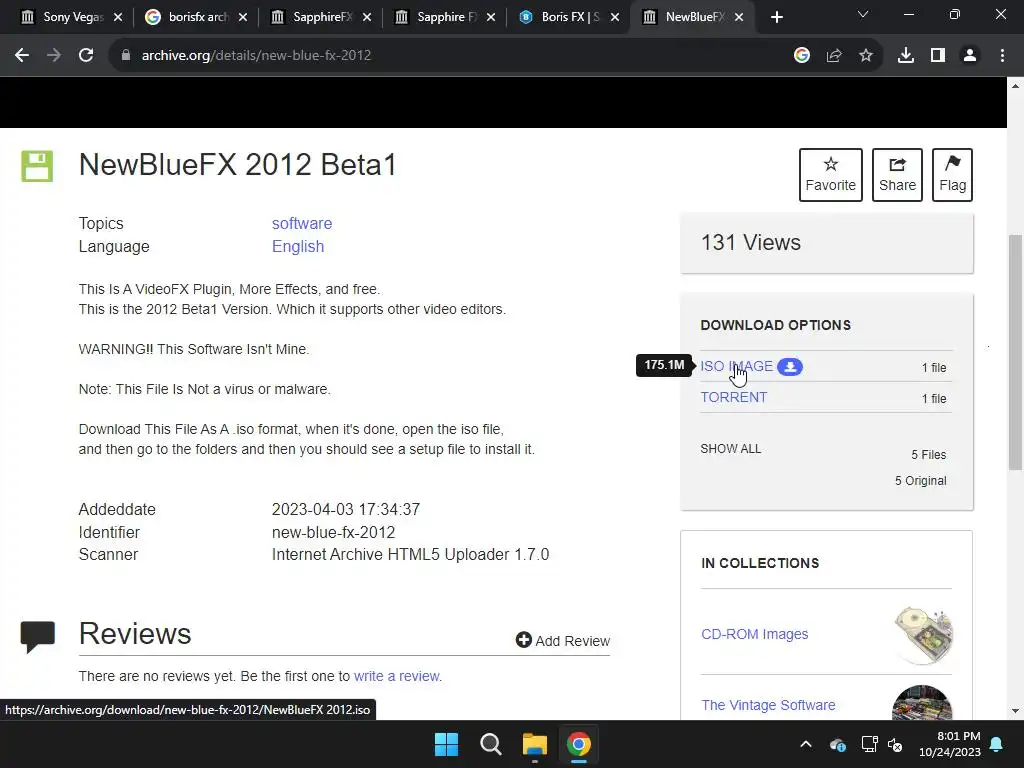Open Google icon in address bar

point(801,56)
